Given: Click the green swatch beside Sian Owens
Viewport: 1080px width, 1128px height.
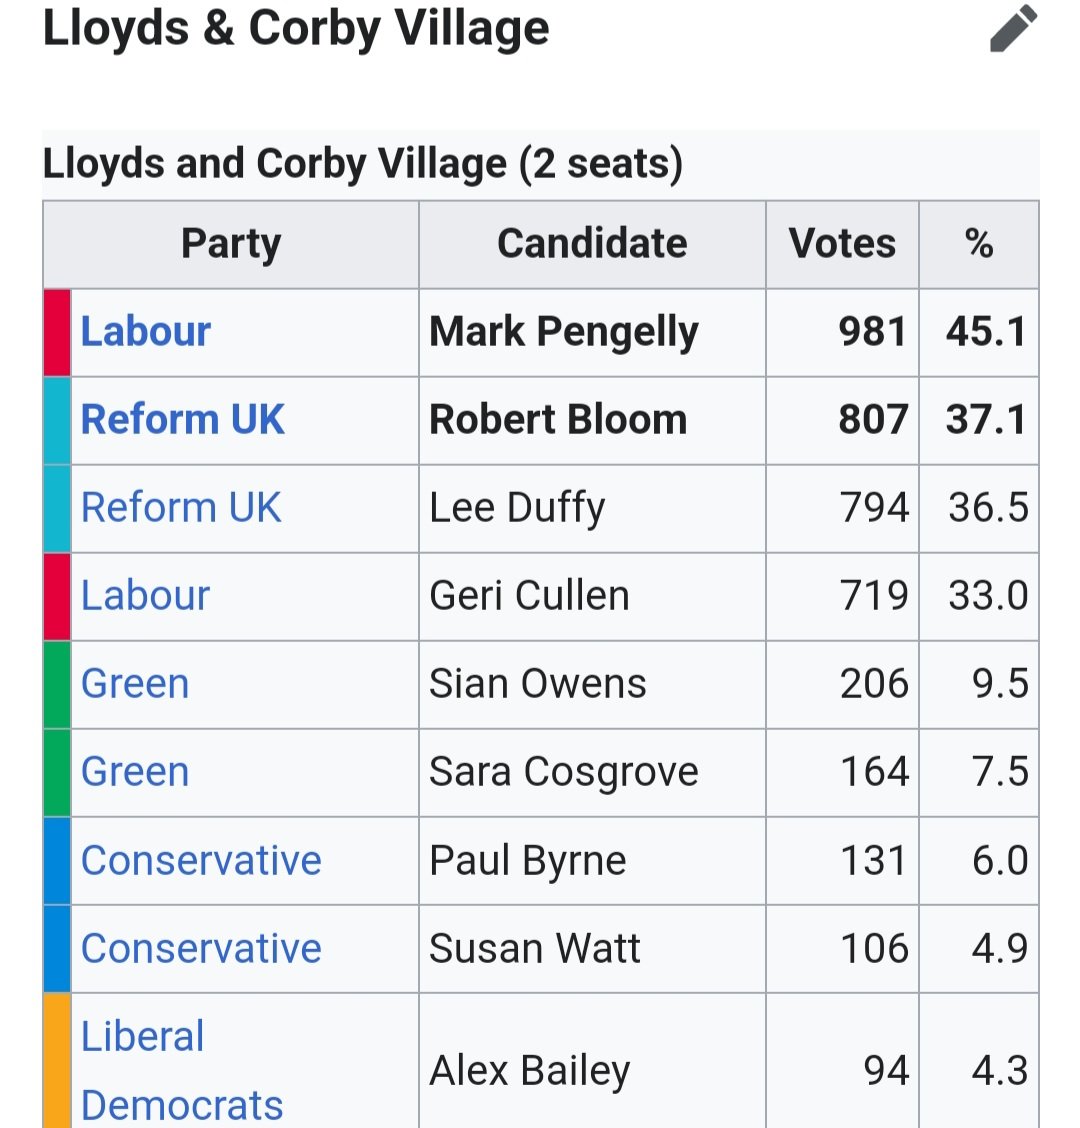Looking at the screenshot, I should point(58,684).
